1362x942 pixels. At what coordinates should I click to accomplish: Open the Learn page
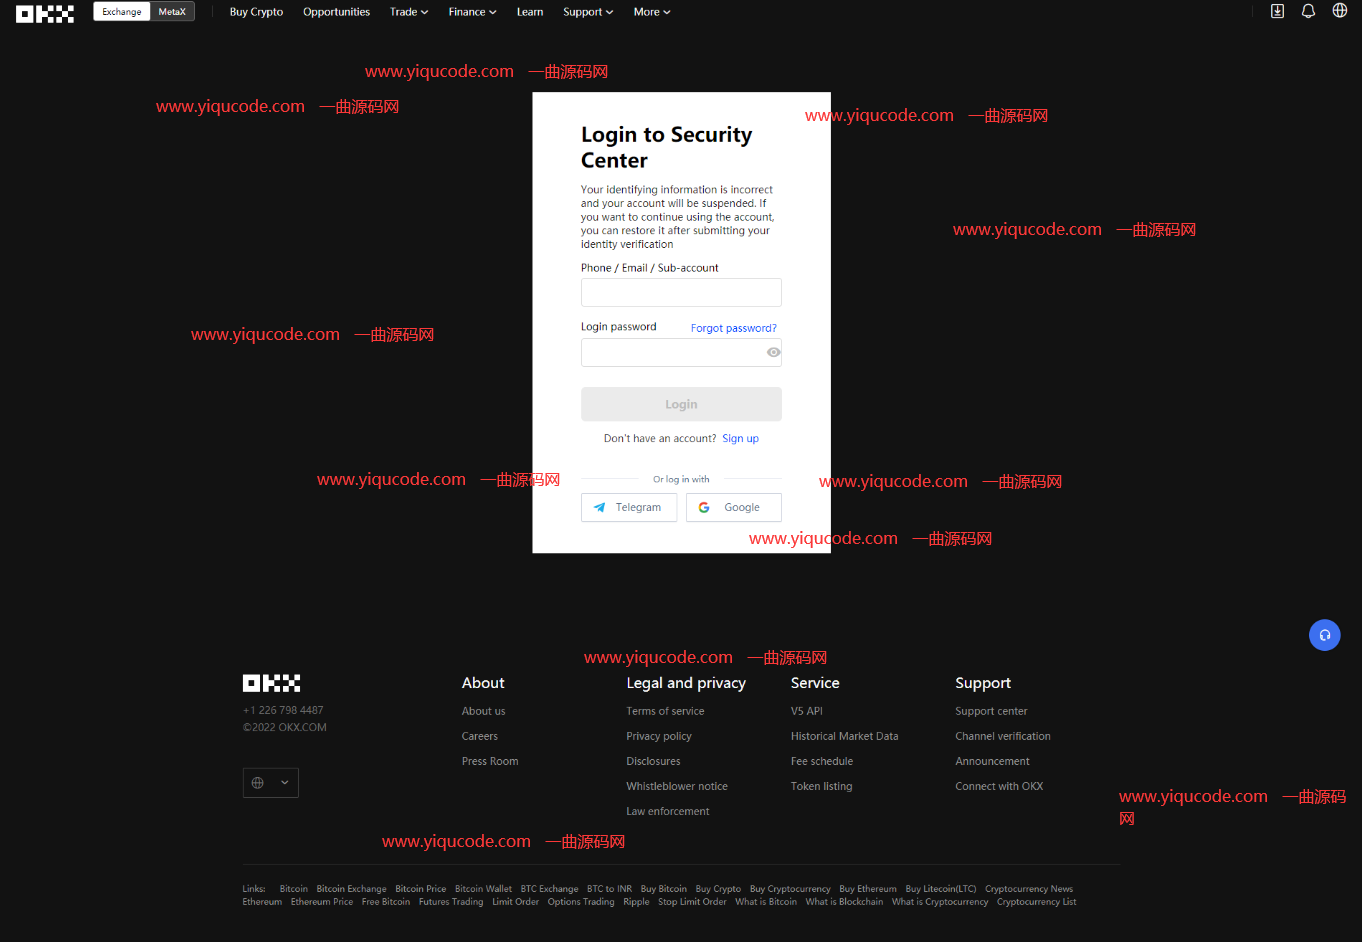click(x=530, y=12)
